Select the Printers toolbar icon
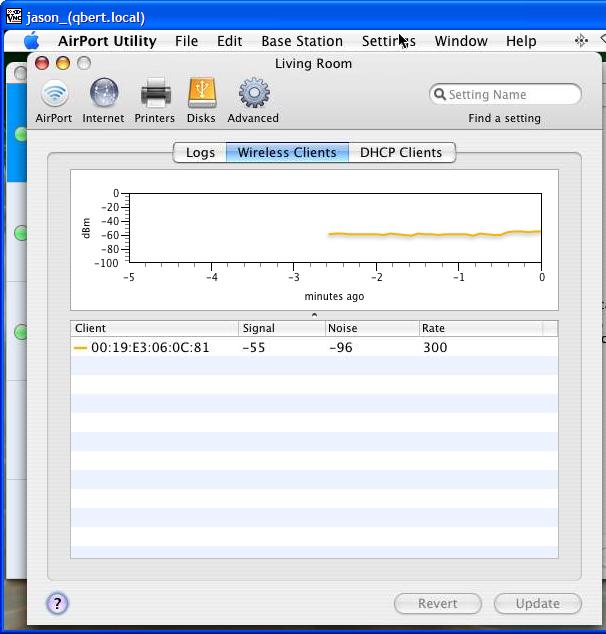The height and width of the screenshot is (634, 606). pyautogui.click(x=156, y=93)
